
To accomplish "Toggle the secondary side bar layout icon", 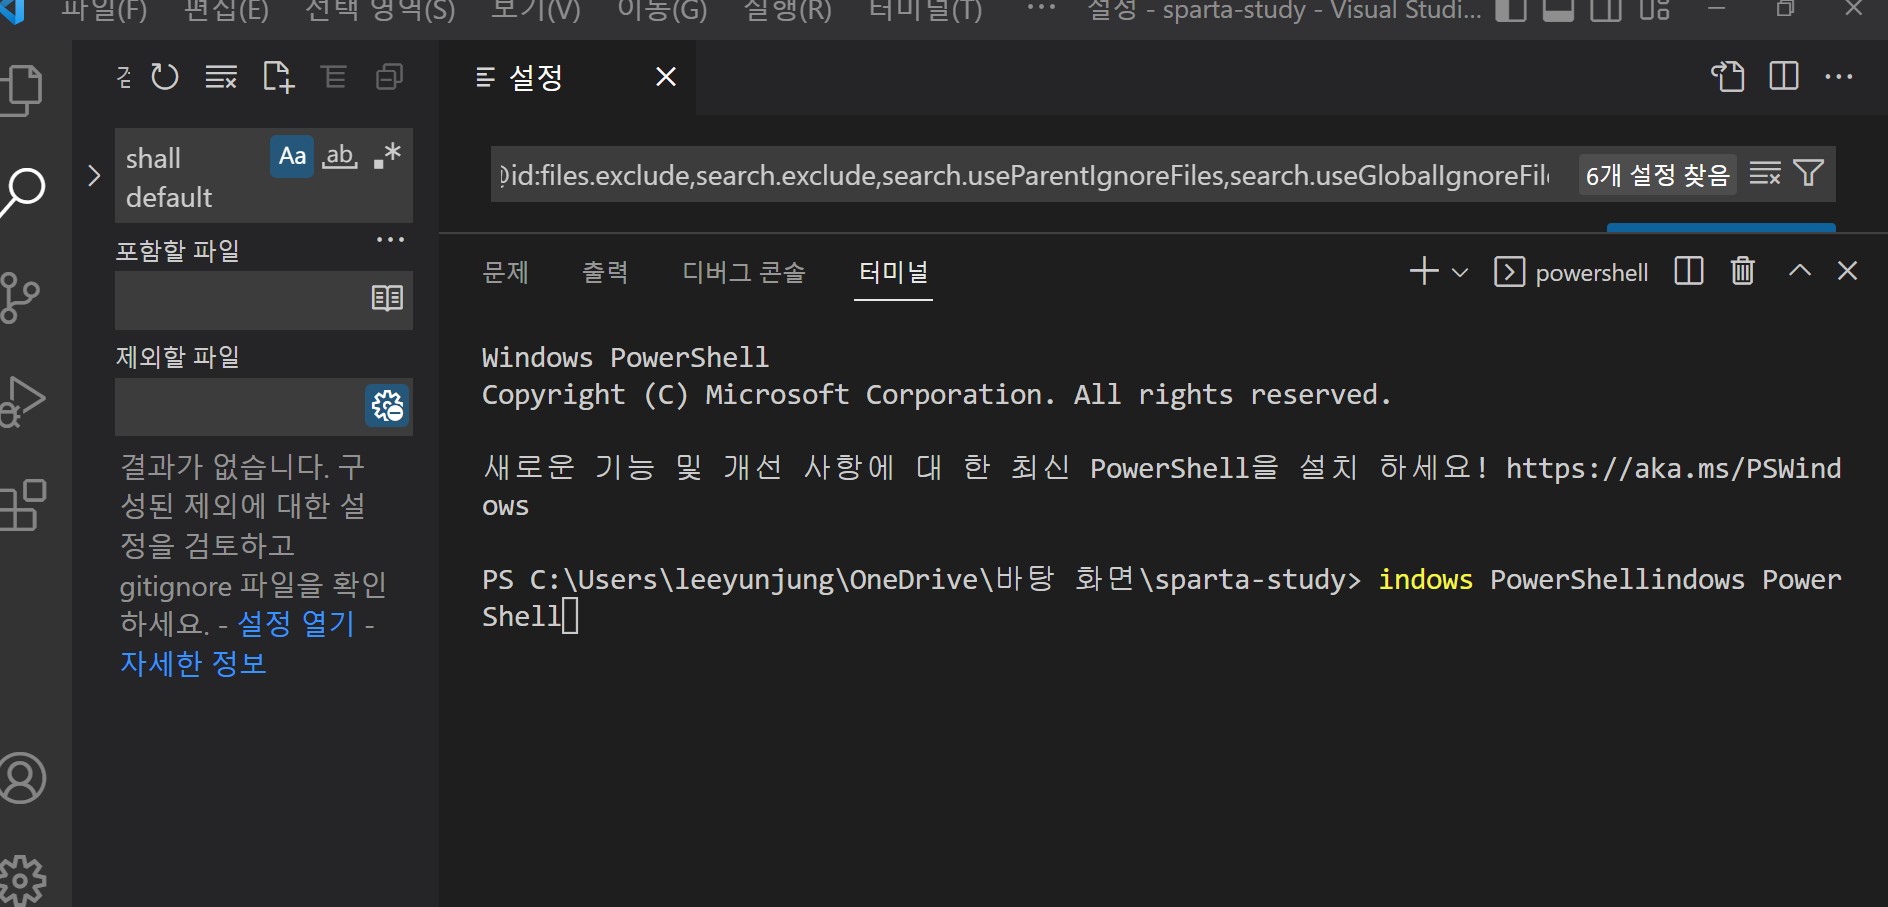I will (1607, 10).
